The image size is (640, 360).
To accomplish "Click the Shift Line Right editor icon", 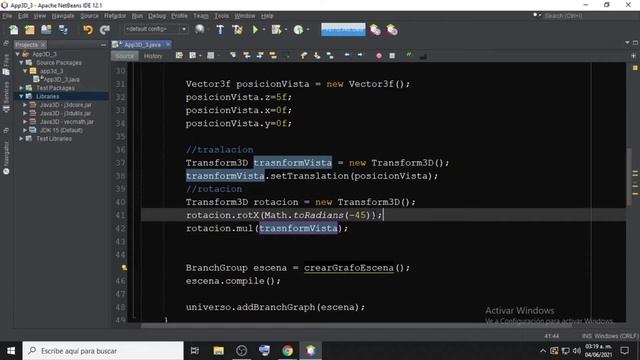I will (360, 55).
